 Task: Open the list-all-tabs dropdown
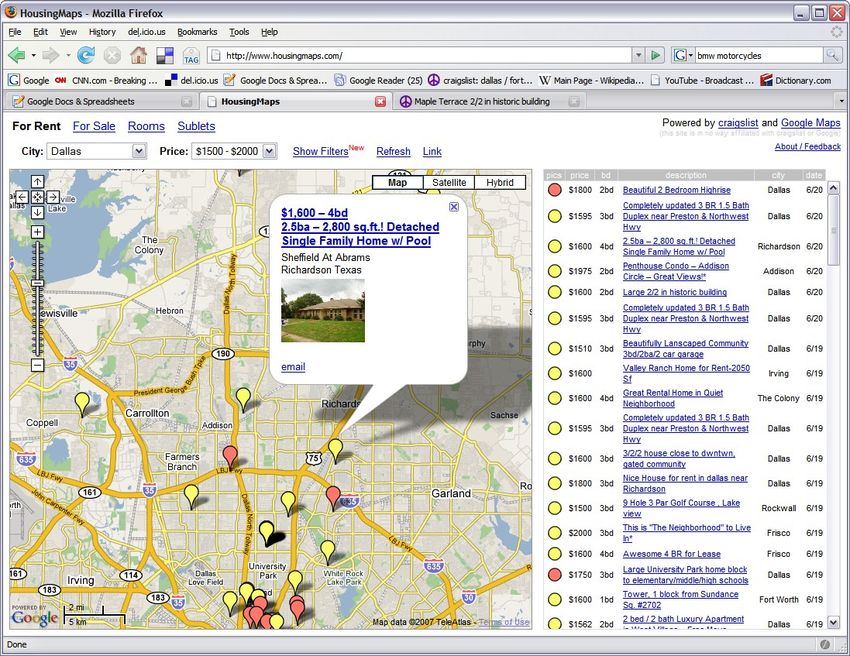click(x=841, y=101)
